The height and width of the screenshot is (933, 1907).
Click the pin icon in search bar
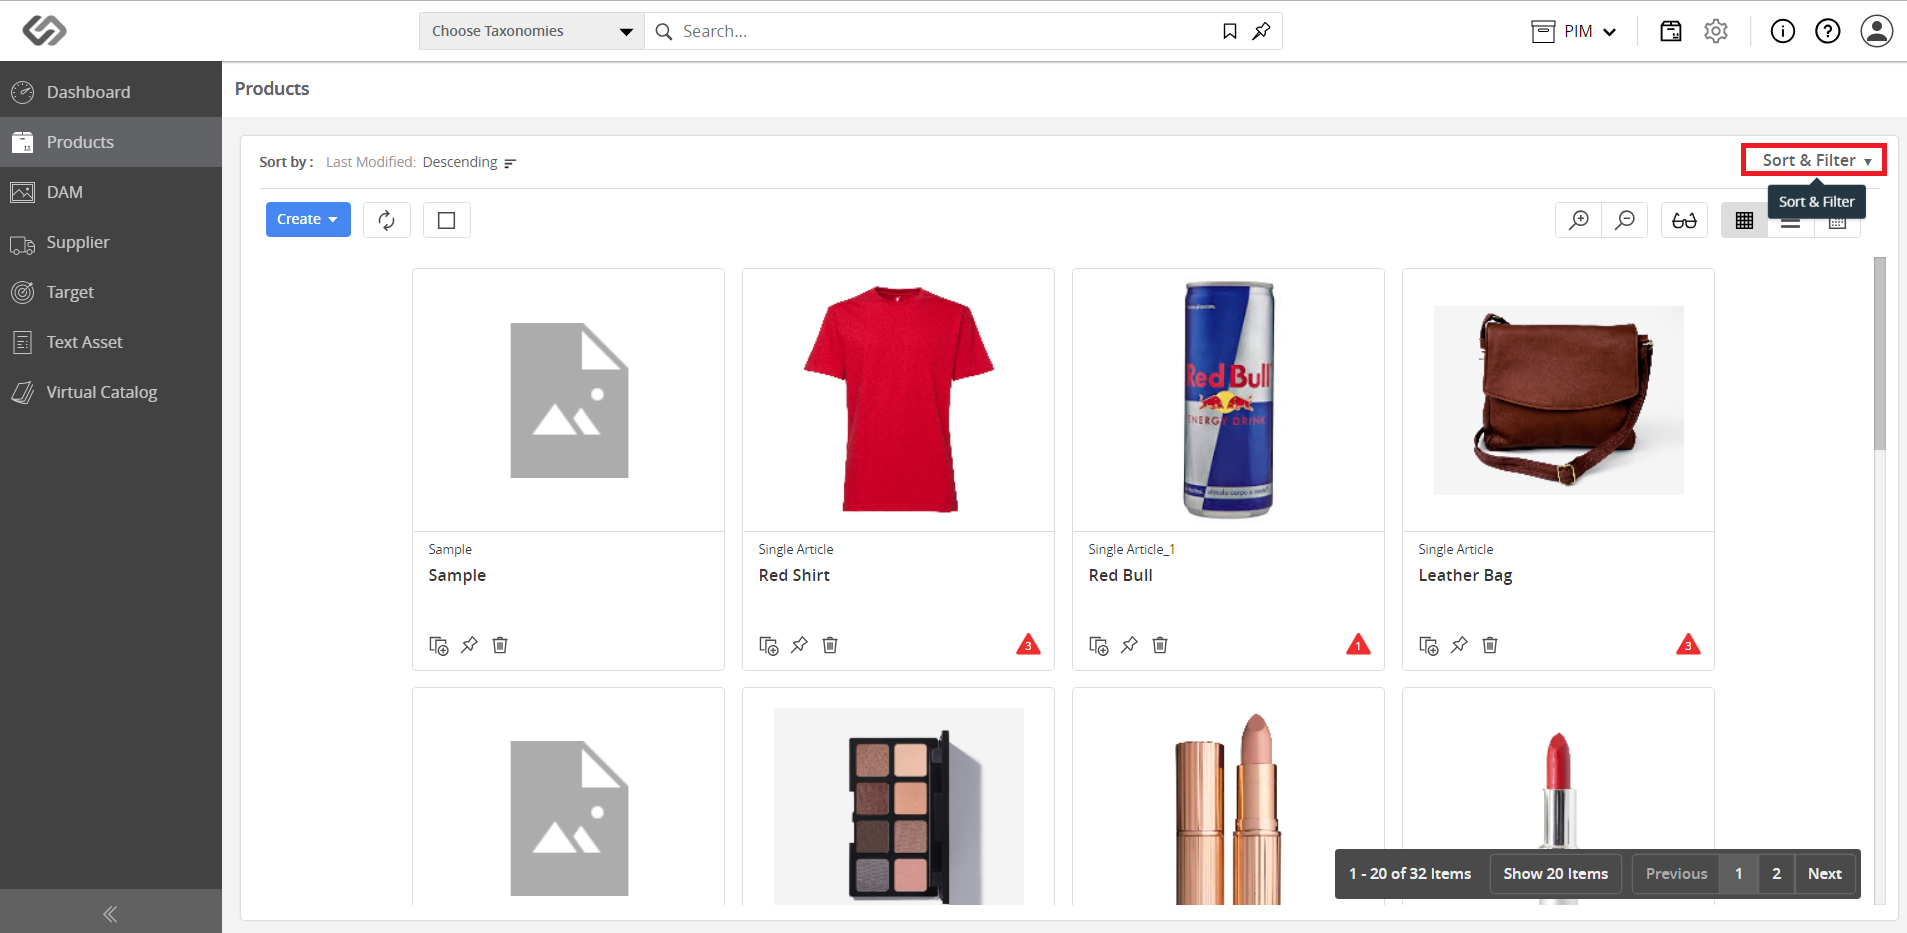1262,31
